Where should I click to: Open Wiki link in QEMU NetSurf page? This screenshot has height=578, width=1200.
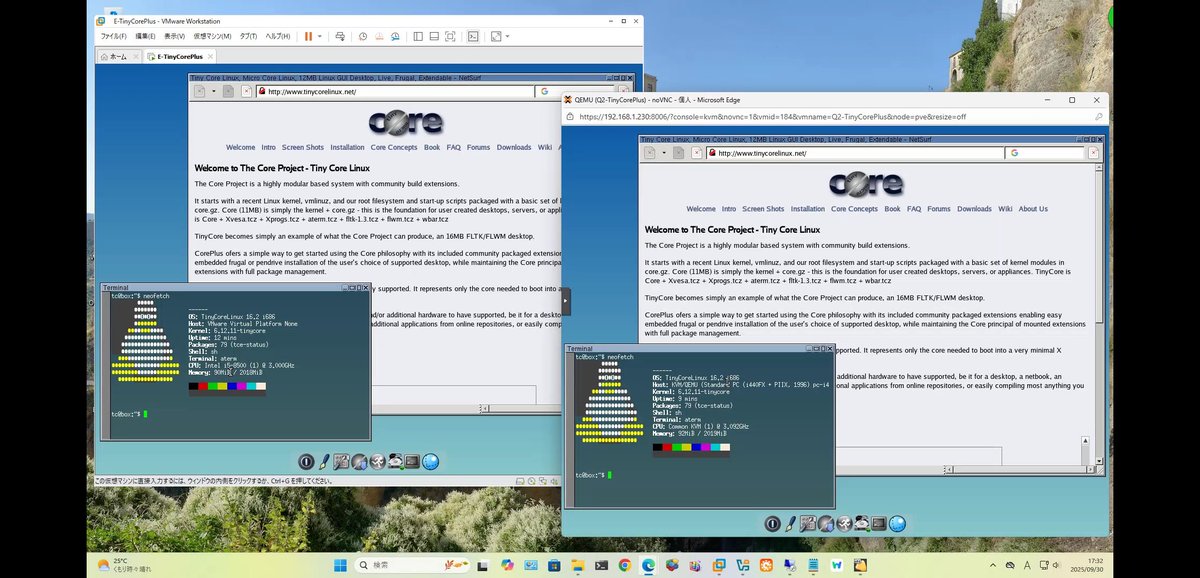coord(1005,209)
